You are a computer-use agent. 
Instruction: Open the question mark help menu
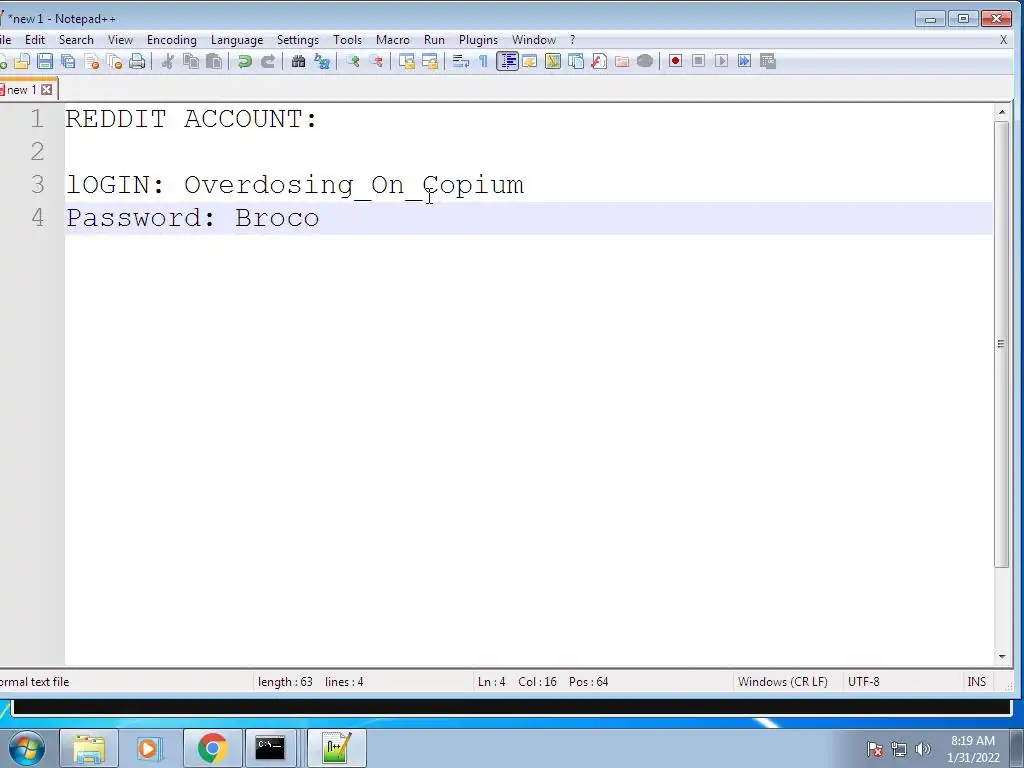tap(573, 40)
